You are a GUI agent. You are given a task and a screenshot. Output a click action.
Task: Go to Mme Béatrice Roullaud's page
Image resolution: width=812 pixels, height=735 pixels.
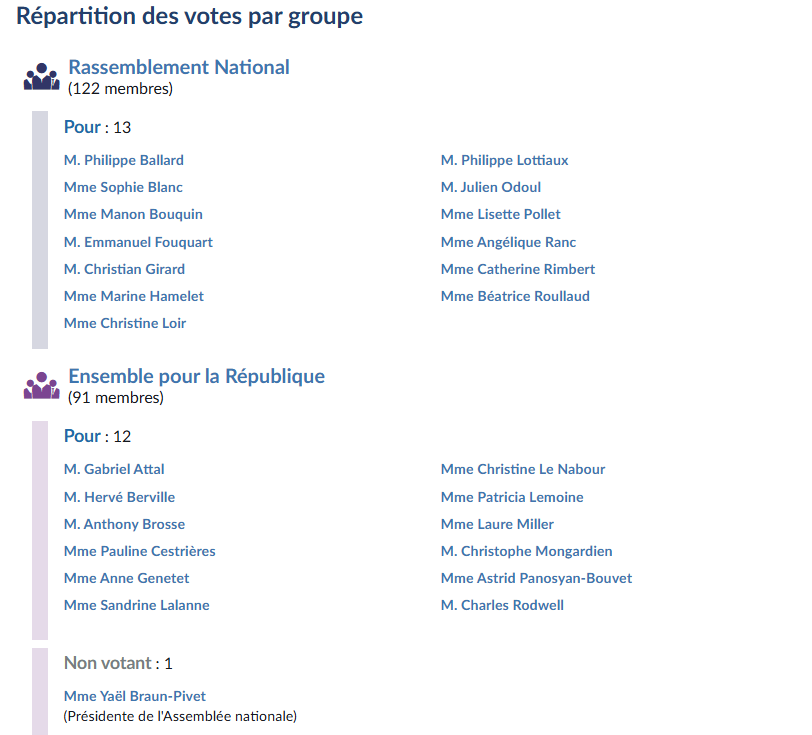[x=515, y=296]
